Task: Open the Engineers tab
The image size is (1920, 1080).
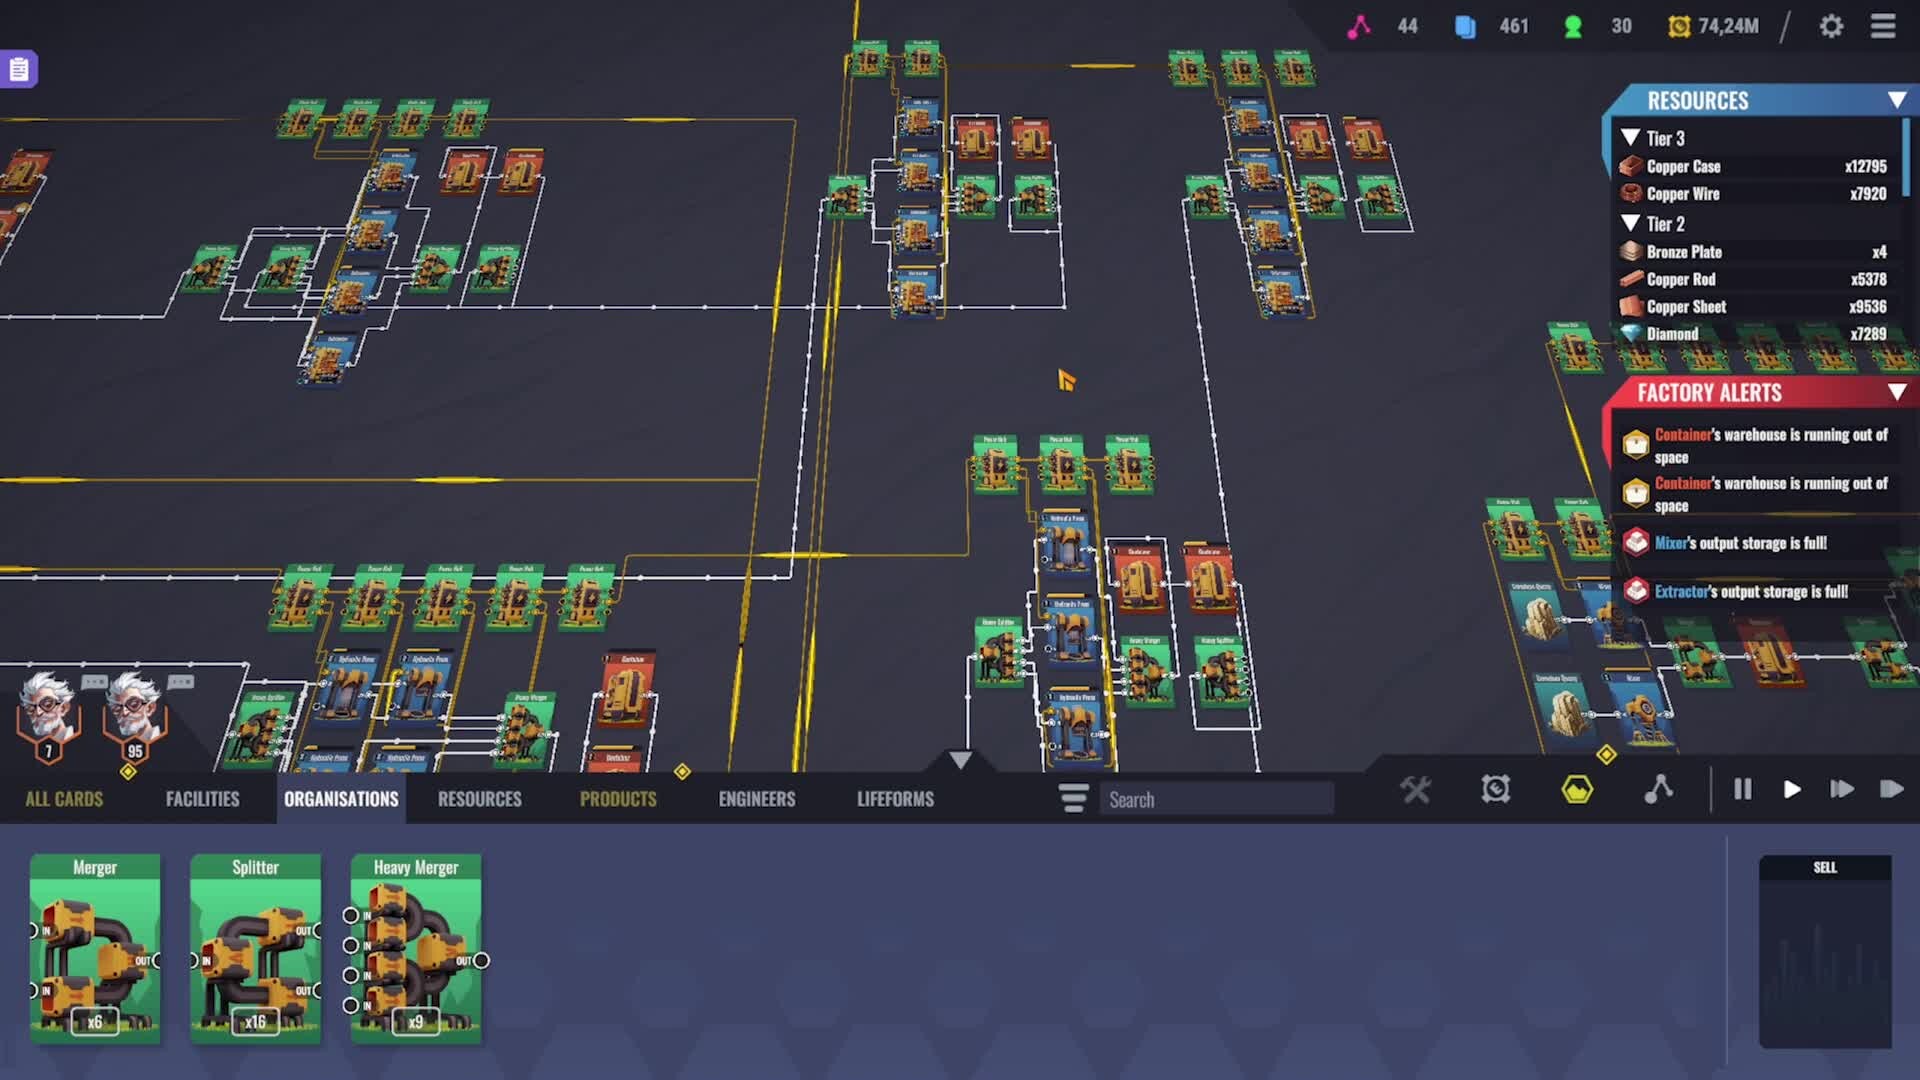Action: point(756,799)
